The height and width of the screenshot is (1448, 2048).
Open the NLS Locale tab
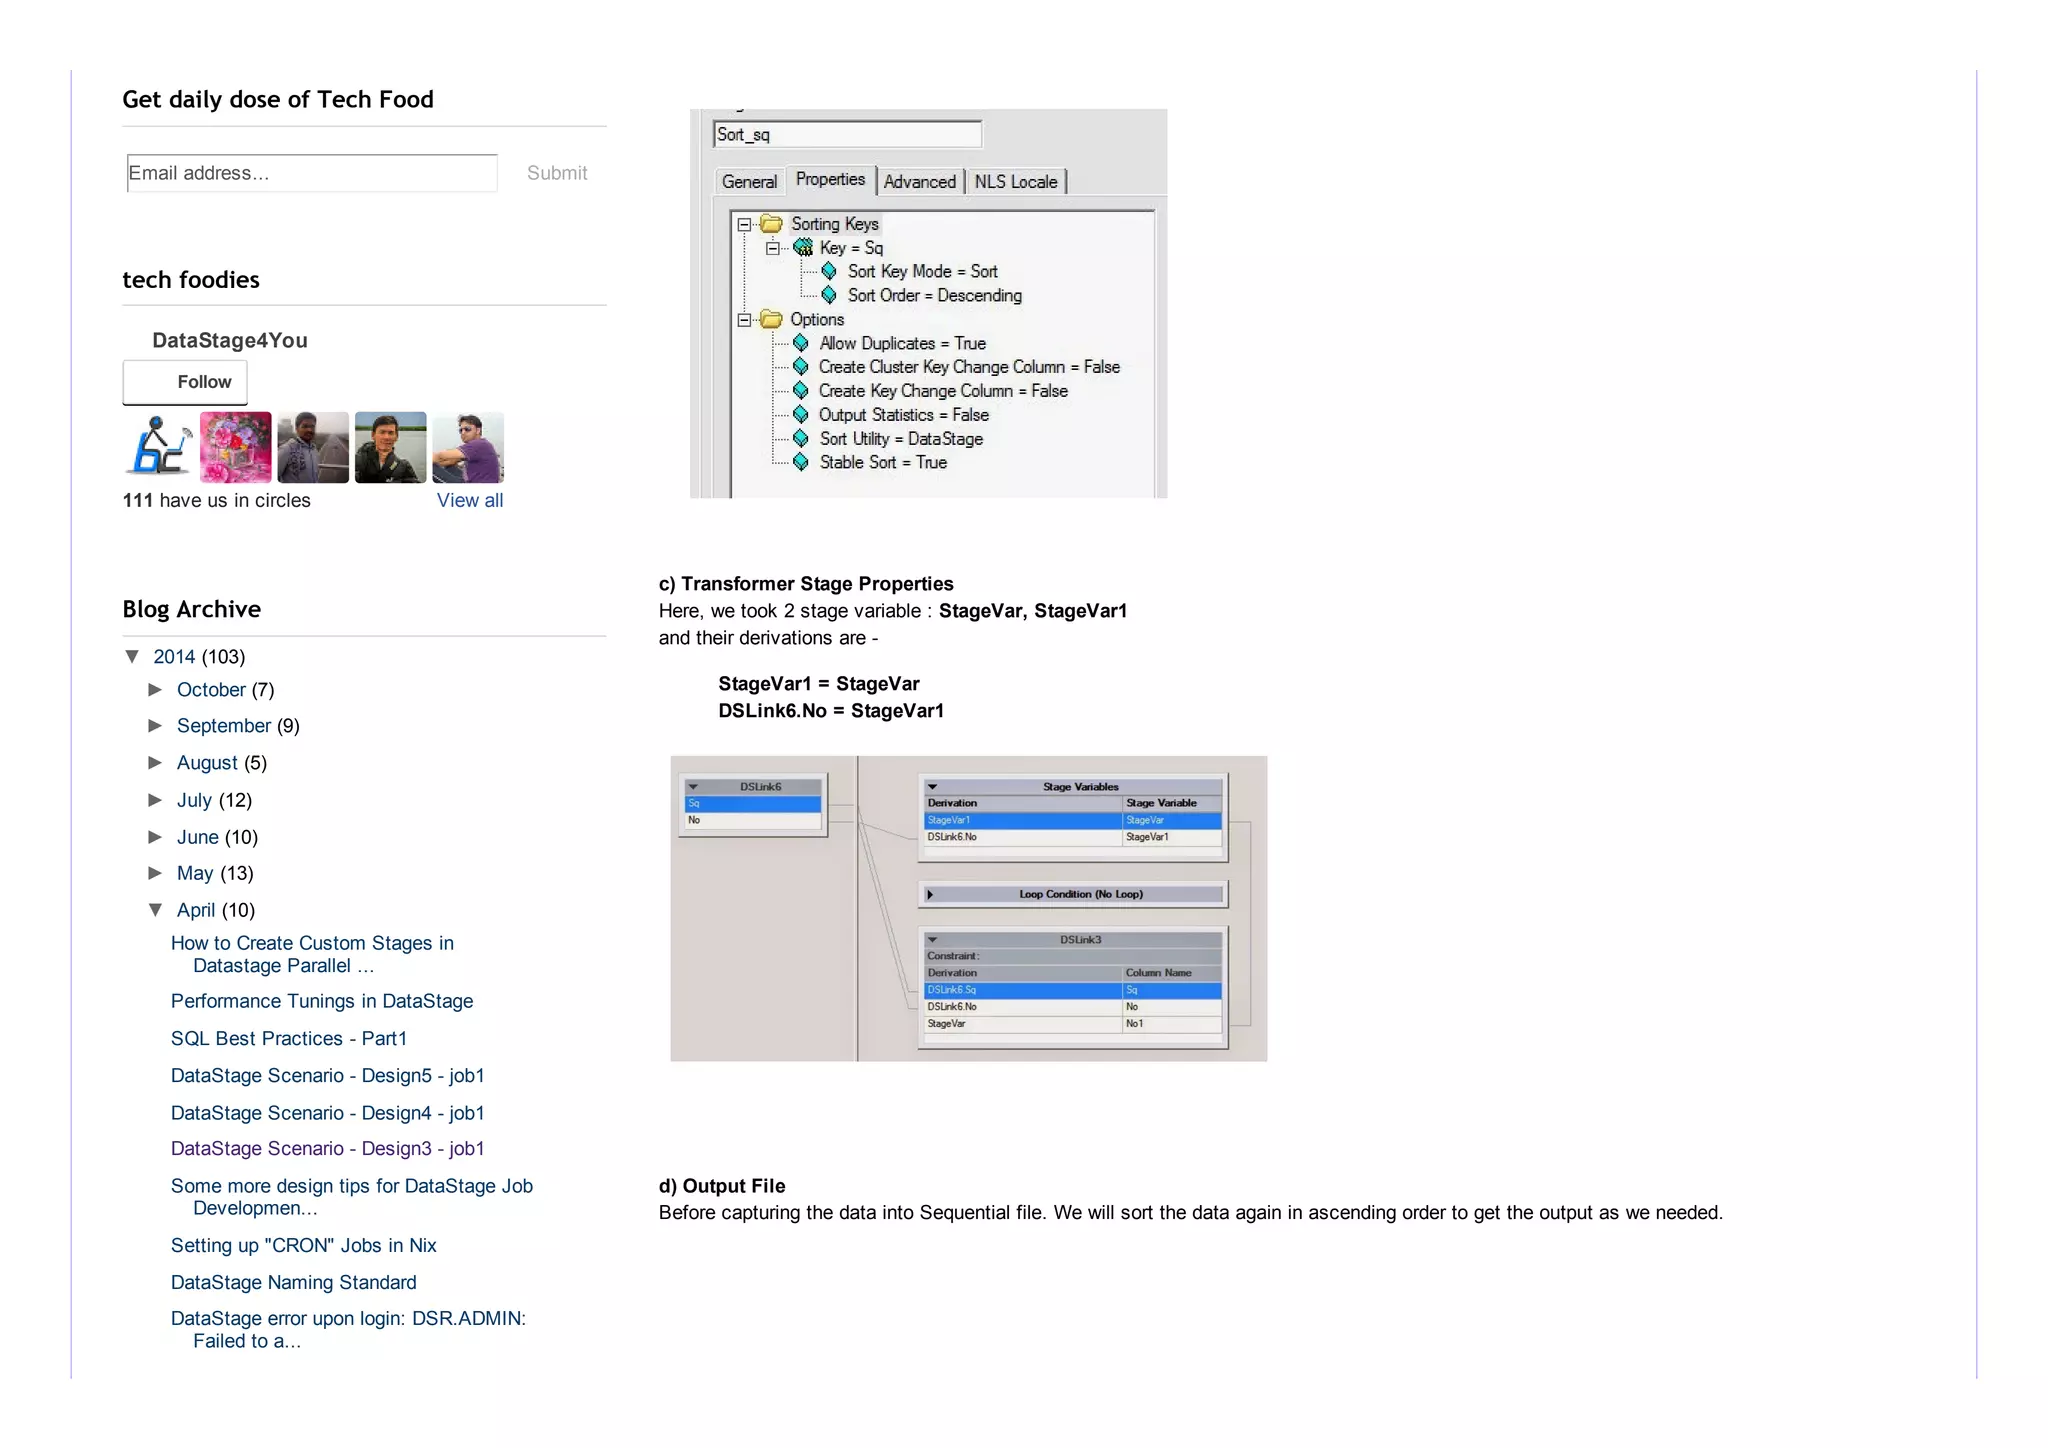pos(1015,182)
